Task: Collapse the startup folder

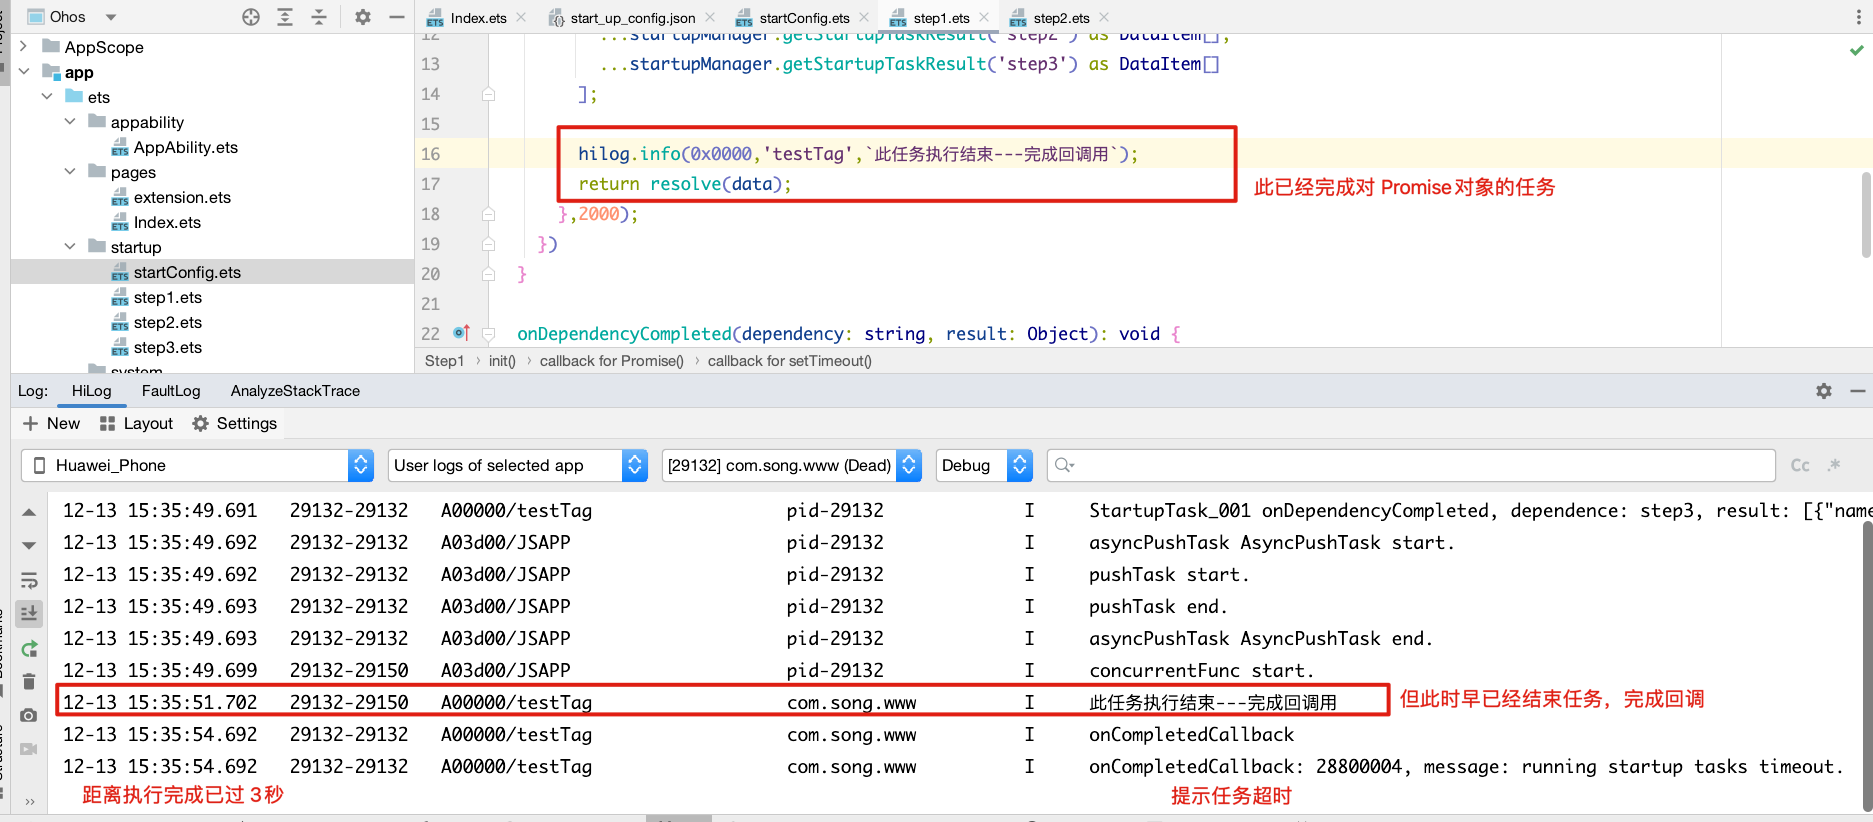Action: click(x=69, y=247)
